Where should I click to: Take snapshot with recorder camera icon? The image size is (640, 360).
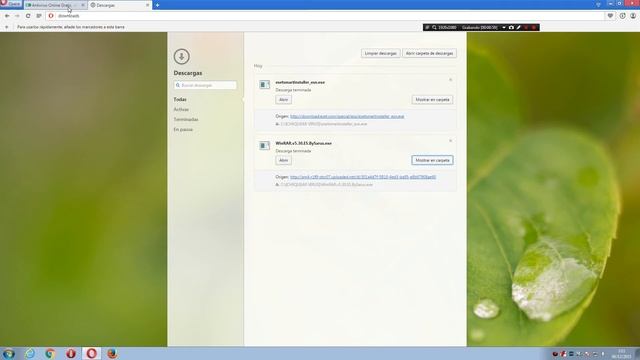[511, 27]
